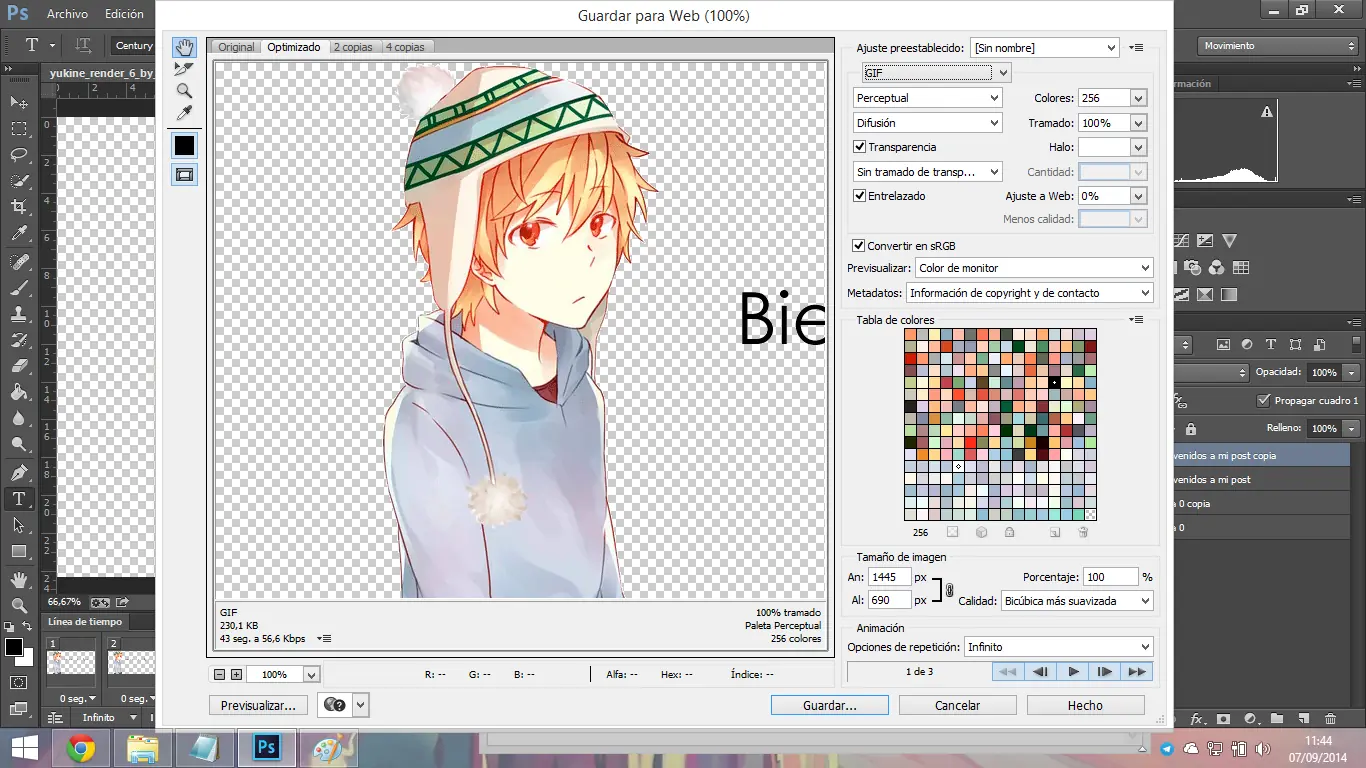Open Chrome from the Windows taskbar

point(81,748)
